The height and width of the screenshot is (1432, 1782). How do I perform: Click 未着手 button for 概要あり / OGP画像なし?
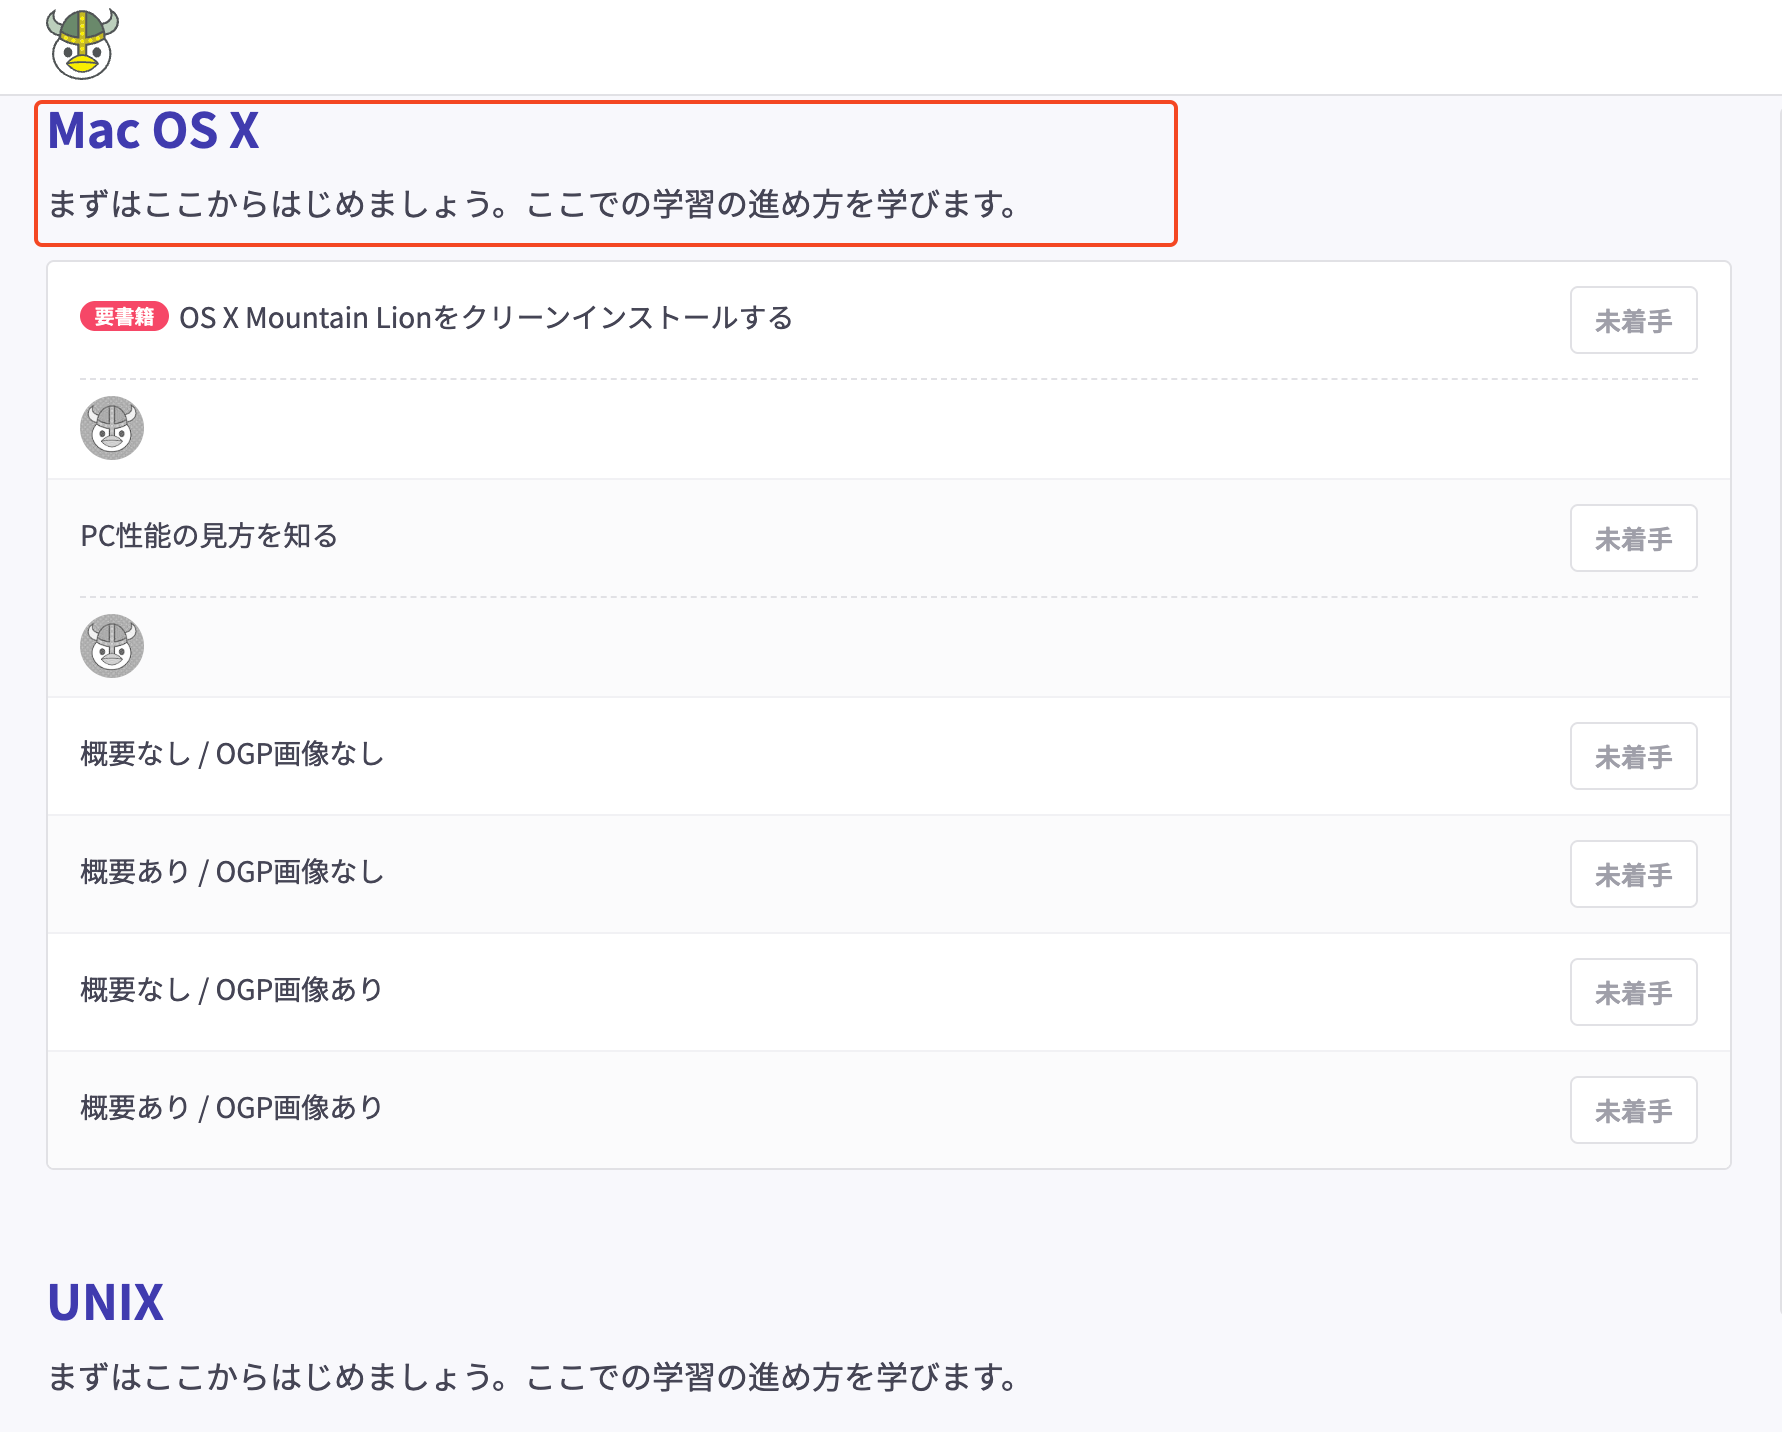pyautogui.click(x=1634, y=874)
